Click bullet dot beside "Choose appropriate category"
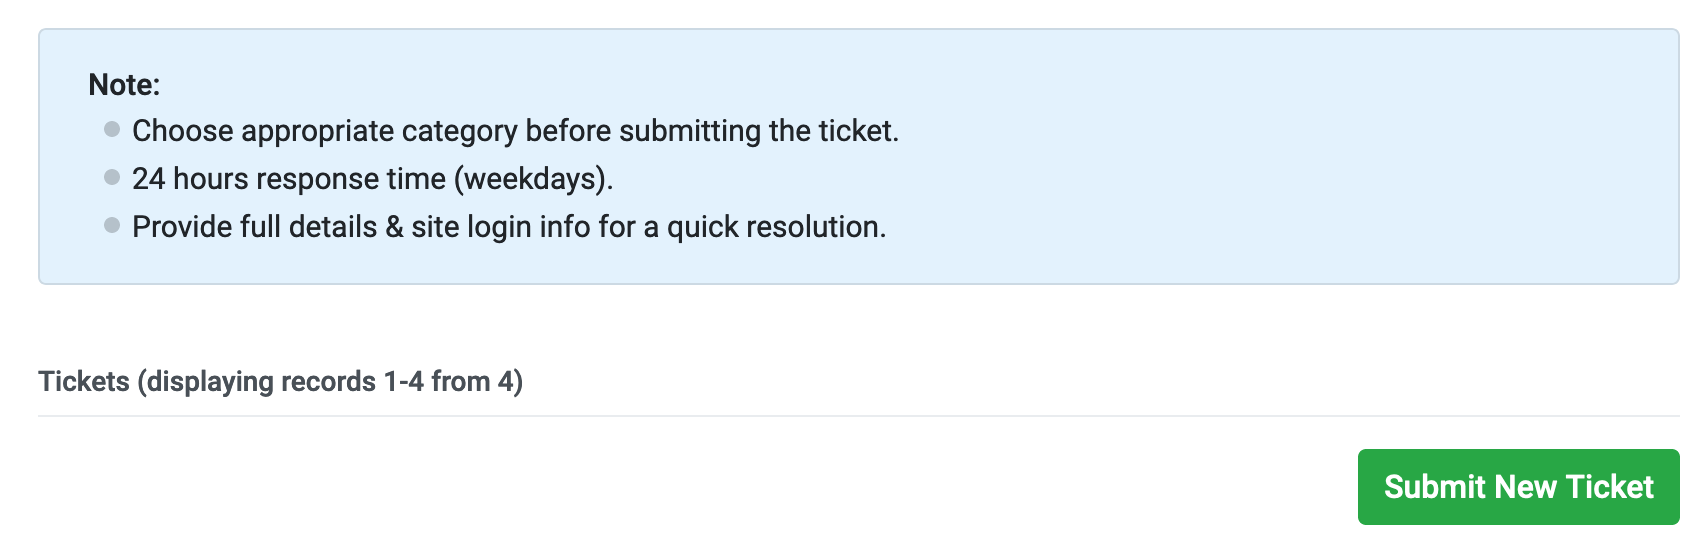The width and height of the screenshot is (1708, 558). (112, 129)
